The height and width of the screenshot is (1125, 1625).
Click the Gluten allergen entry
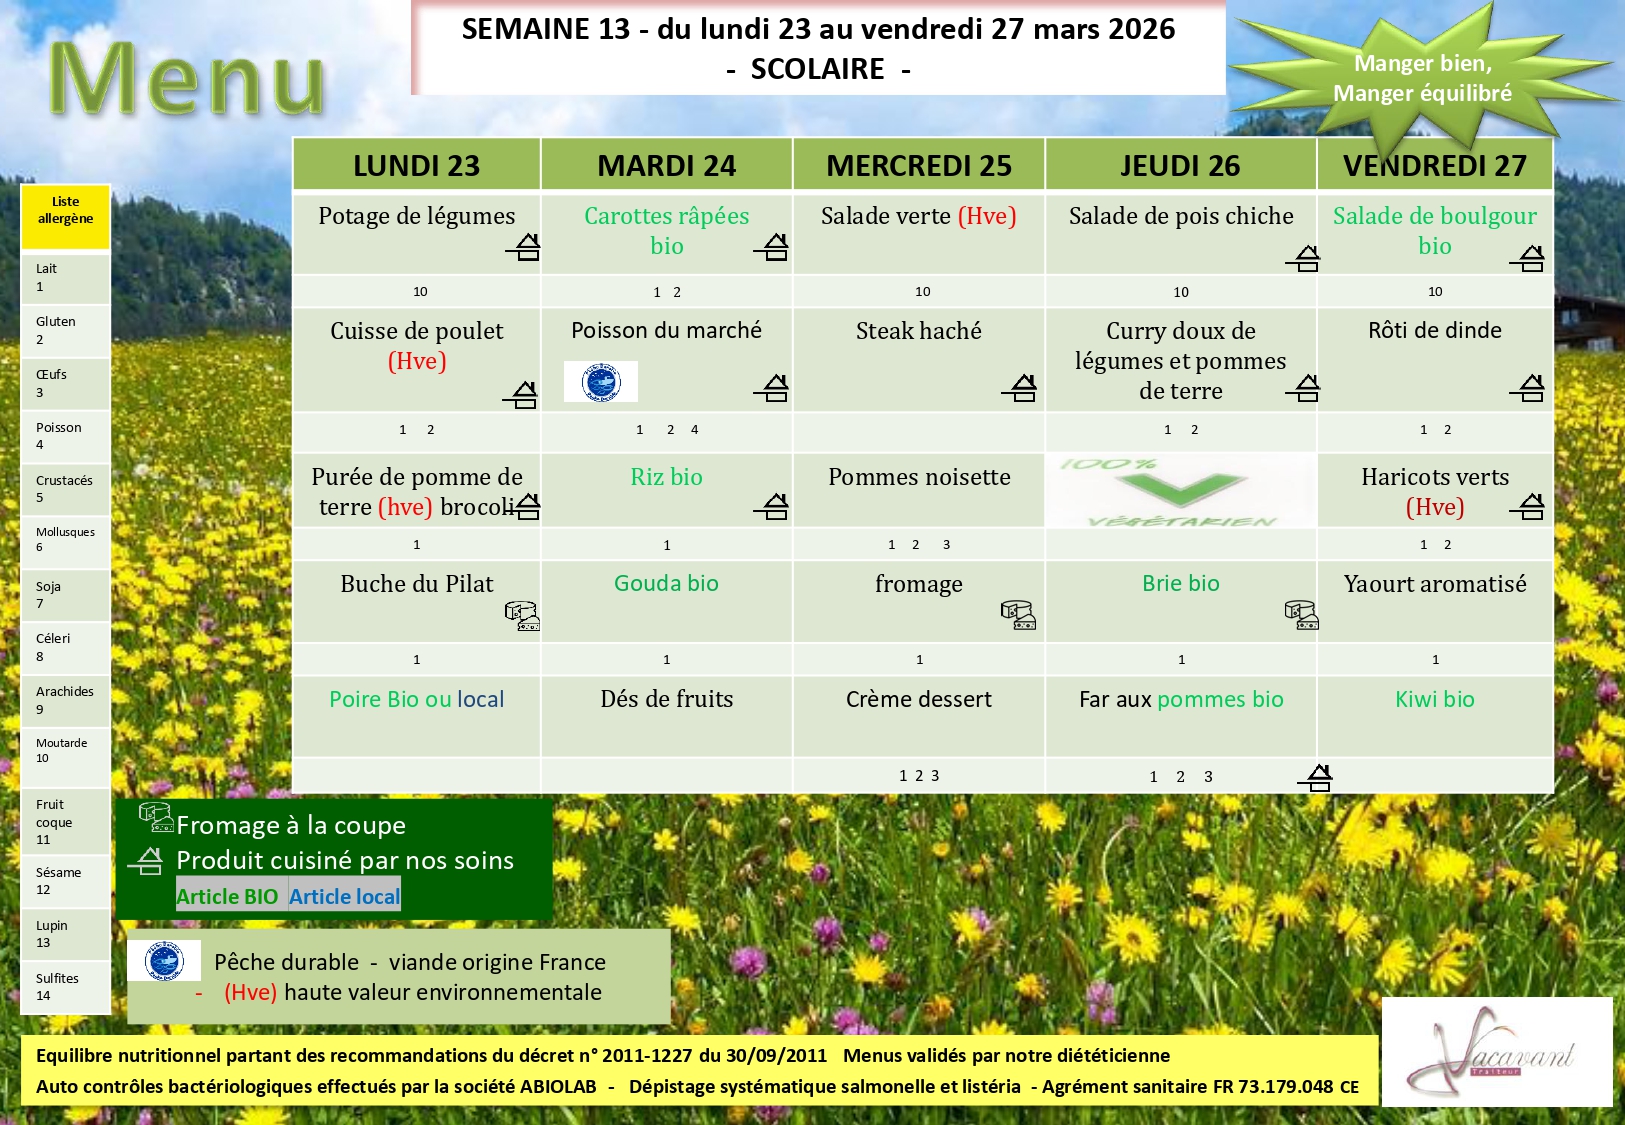pyautogui.click(x=65, y=330)
